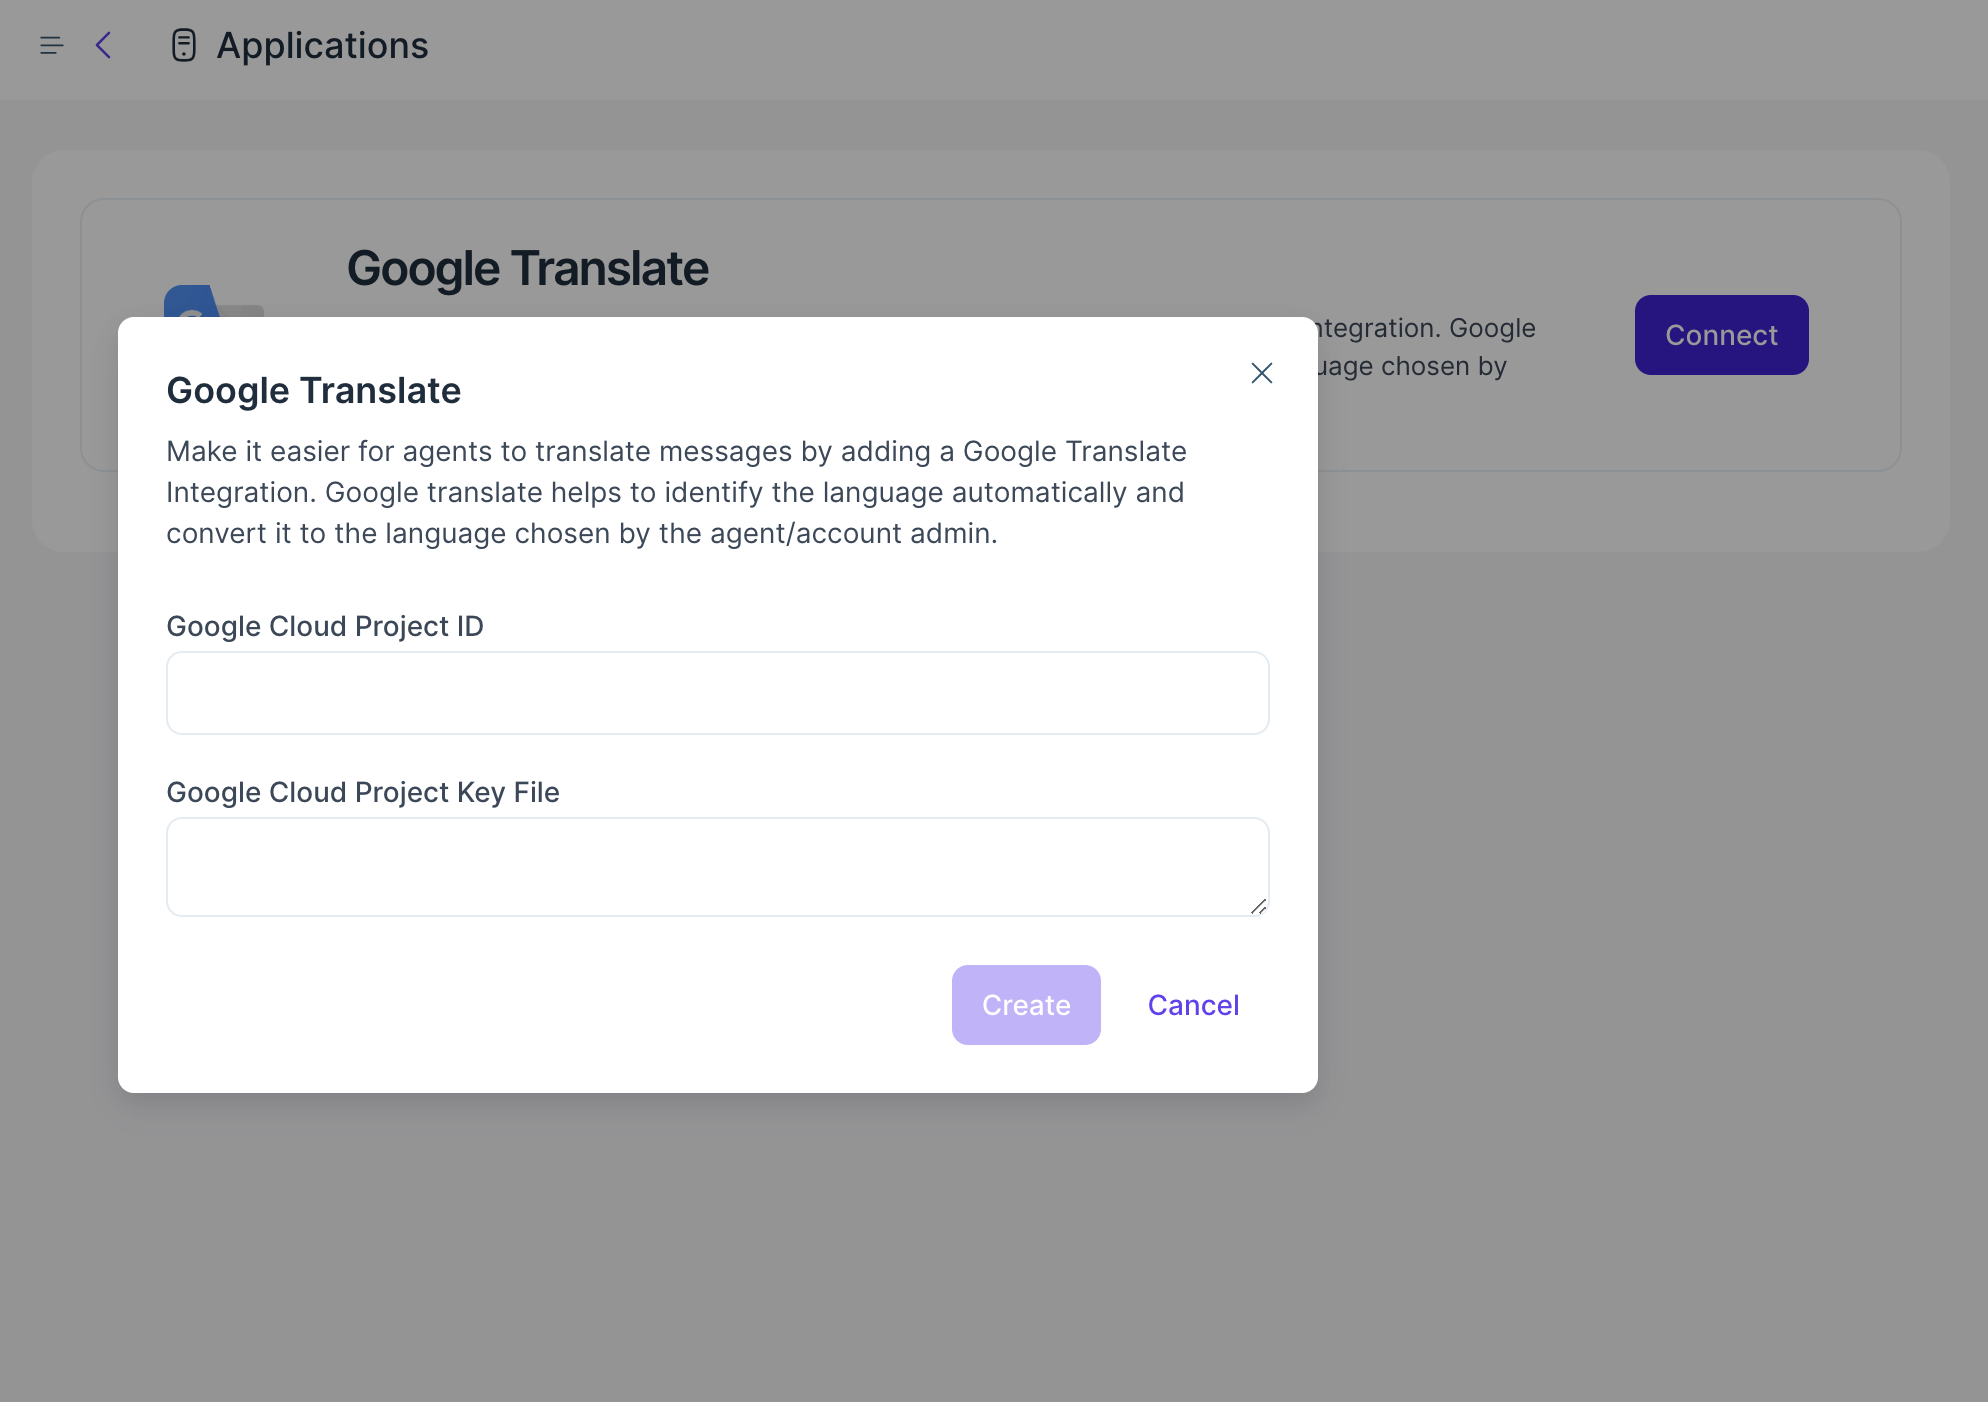
Task: Click the Google Cloud Project ID label
Action: [325, 626]
